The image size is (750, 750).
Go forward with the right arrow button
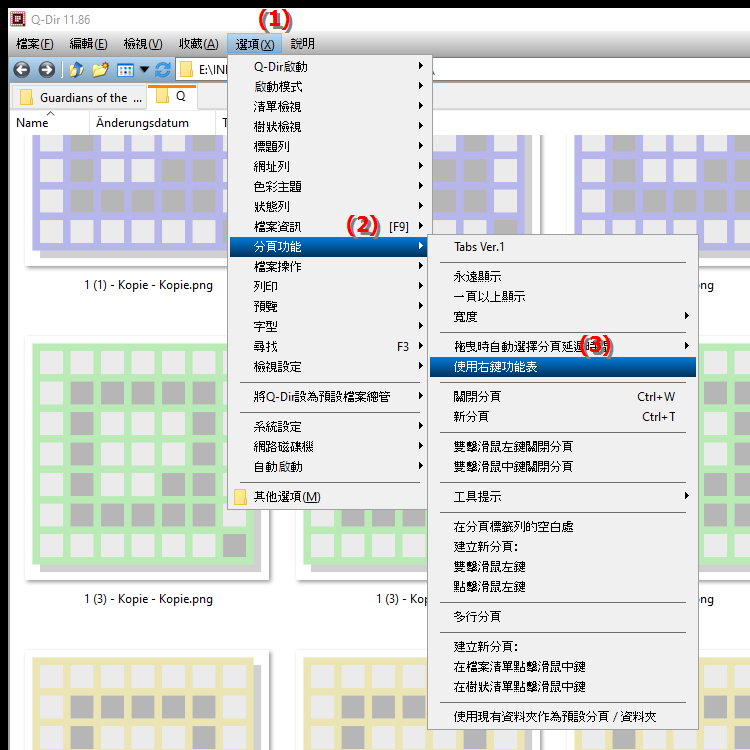[46, 70]
